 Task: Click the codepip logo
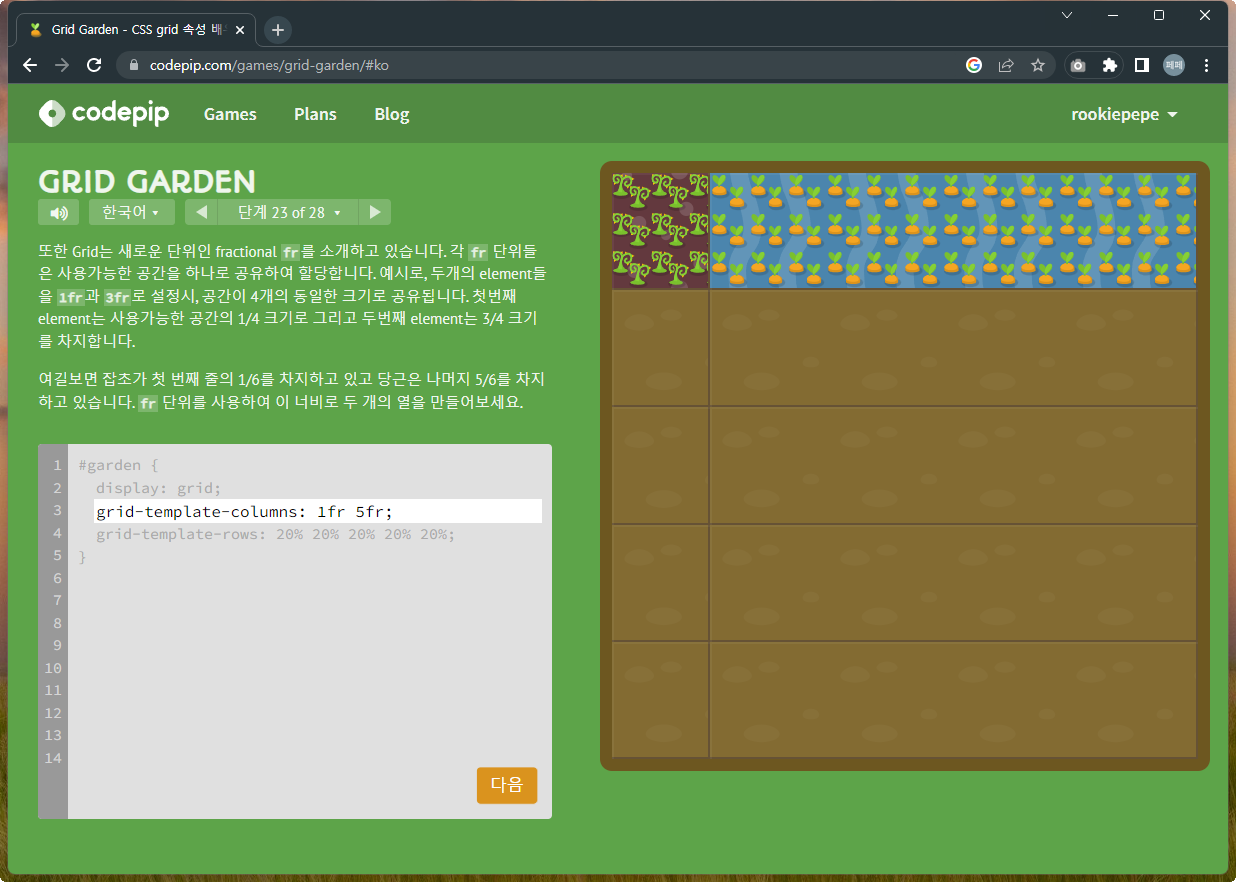coord(104,114)
